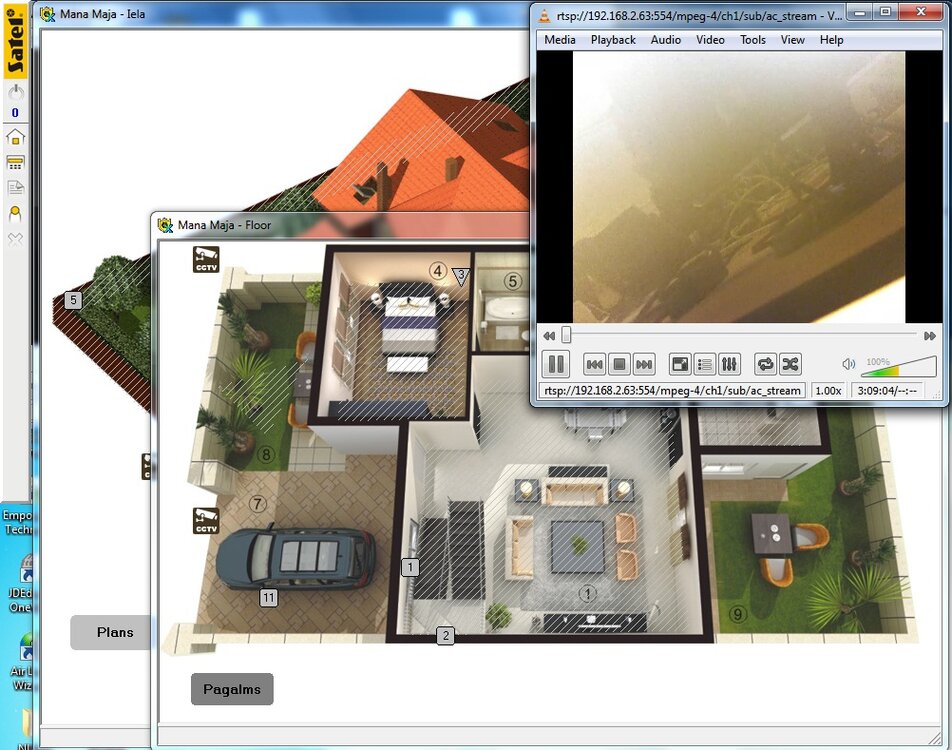The image size is (952, 750).
Task: Click the Satel power icon in the sidebar
Action: pyautogui.click(x=15, y=92)
